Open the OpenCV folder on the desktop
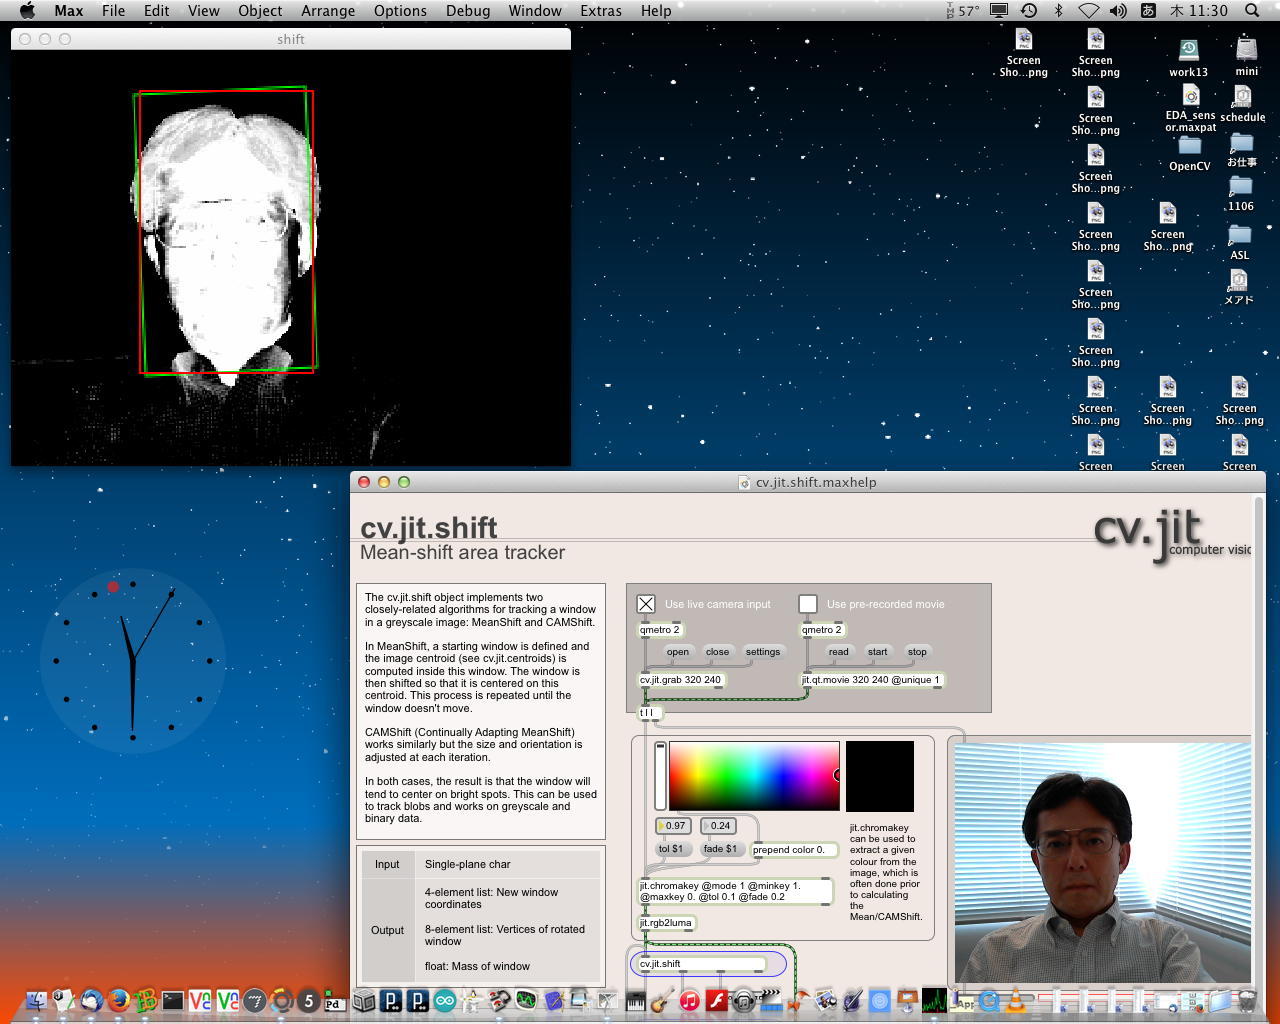This screenshot has width=1280, height=1024. tap(1189, 146)
